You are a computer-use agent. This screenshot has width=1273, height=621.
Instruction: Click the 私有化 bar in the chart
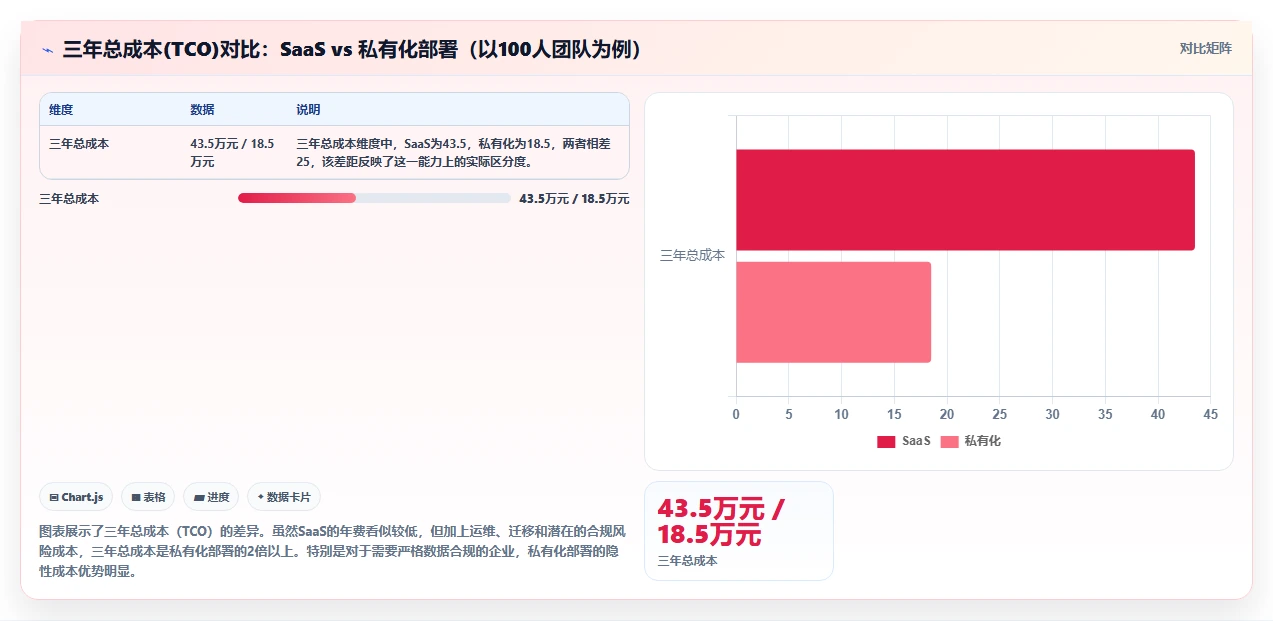(833, 312)
